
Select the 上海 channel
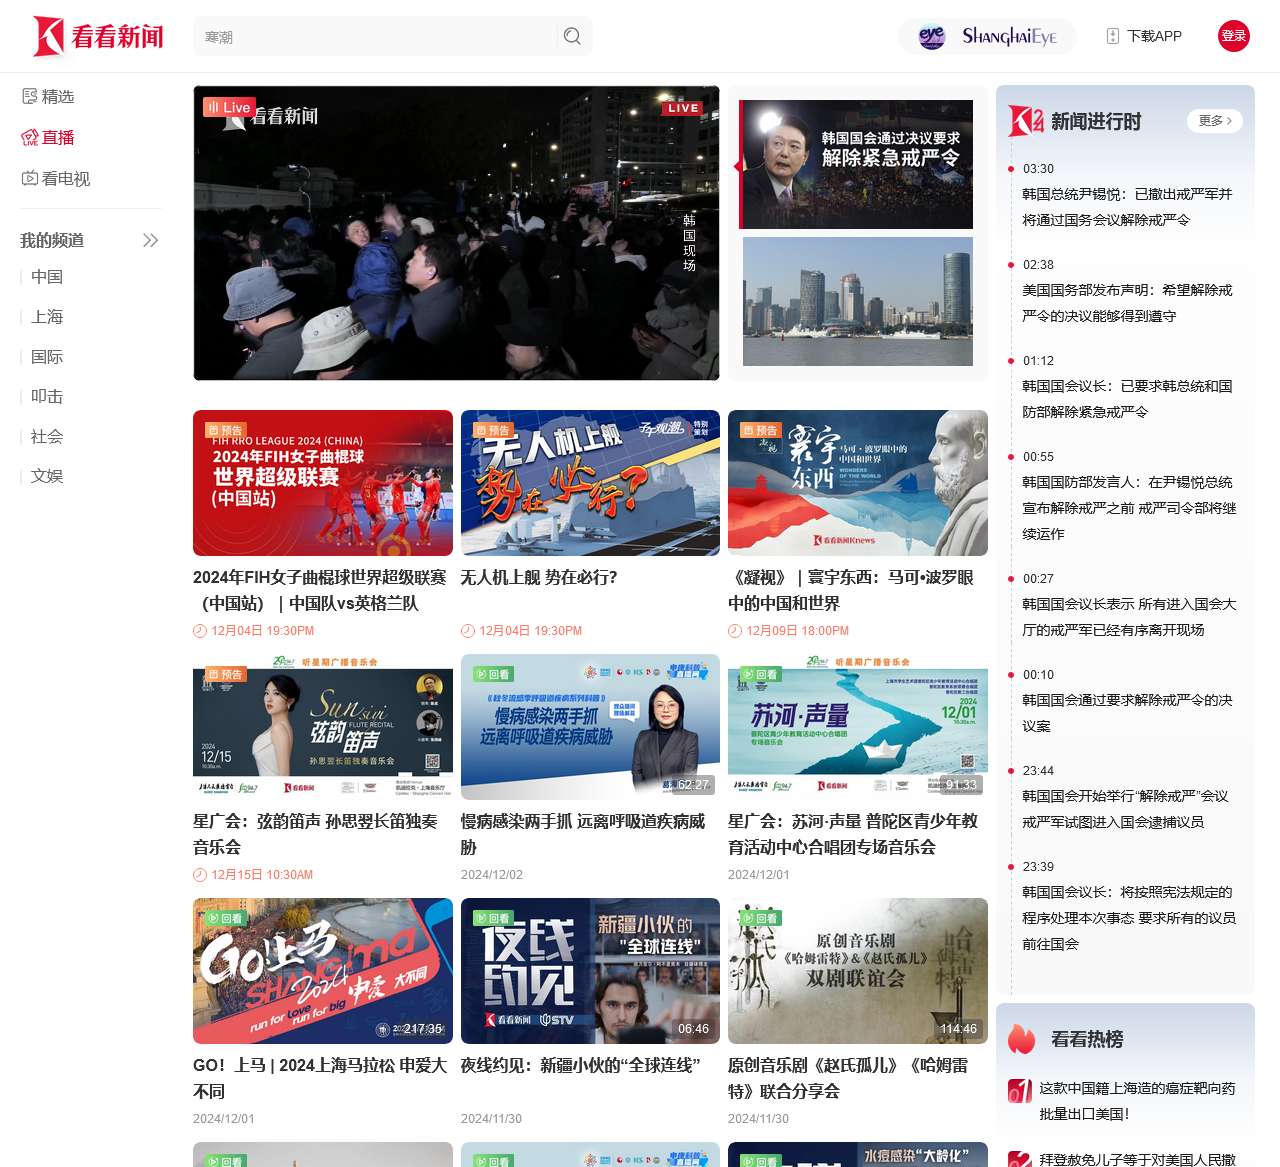pos(47,317)
